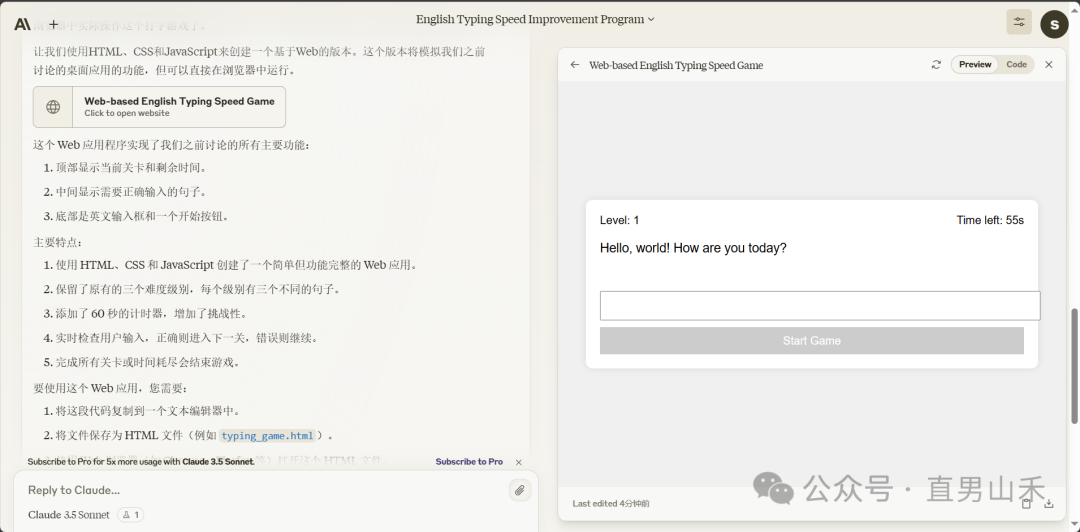1080x532 pixels.
Task: Open chat controls settings icon
Action: click(1019, 23)
